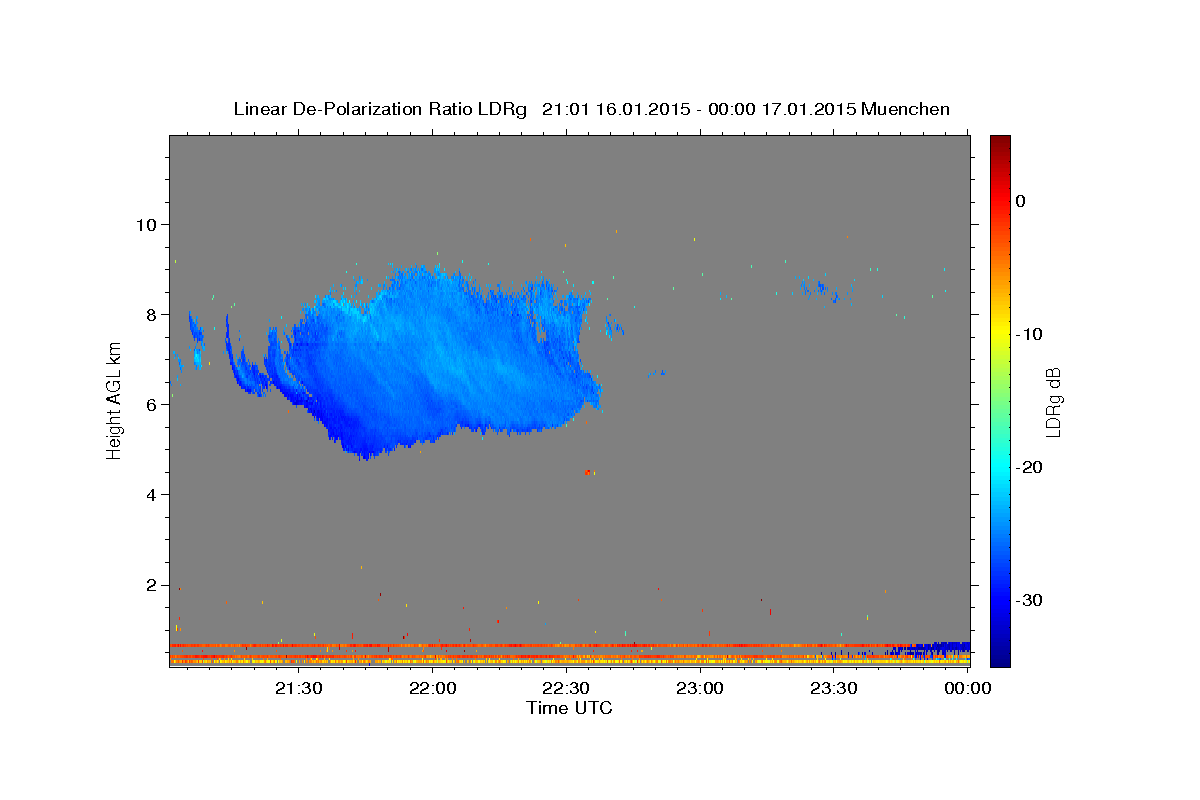1200x800 pixels.
Task: Click the "22:00" time tick label
Action: (433, 688)
